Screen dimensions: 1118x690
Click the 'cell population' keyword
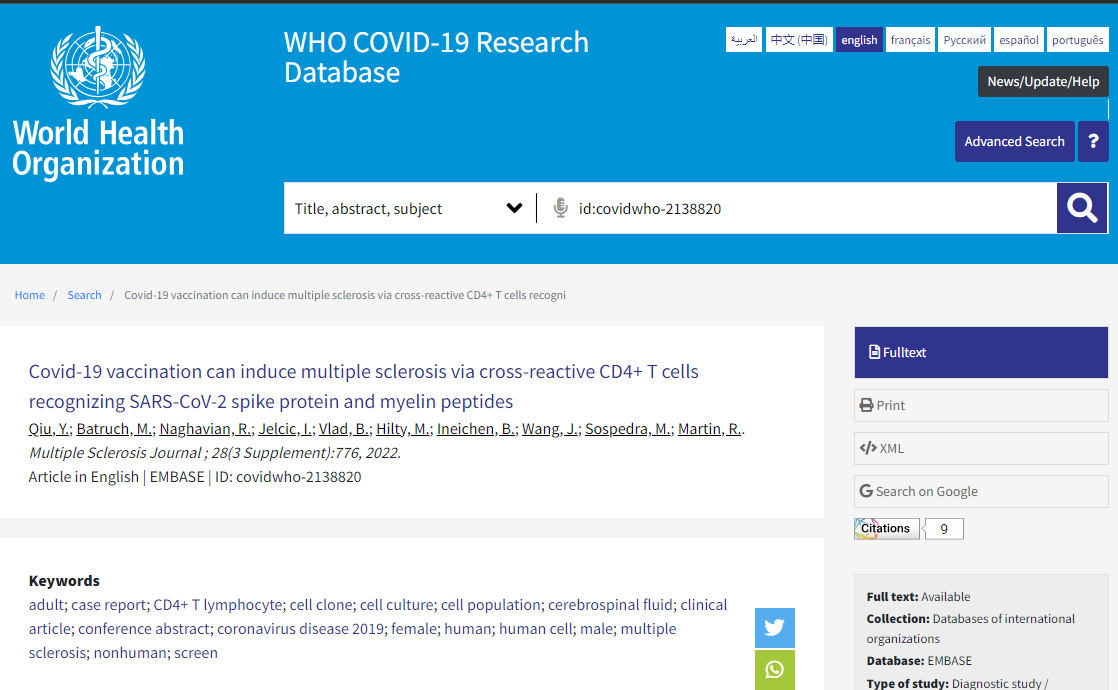491,604
